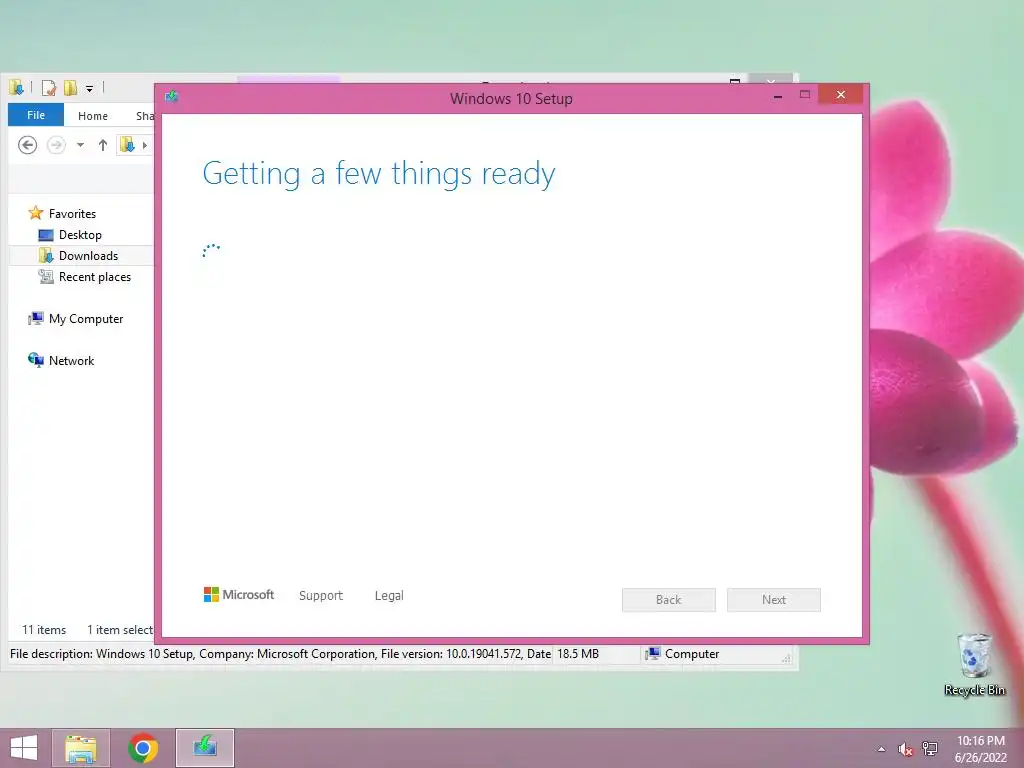Open the Recycle Bin desktop icon
This screenshot has height=768, width=1024.
click(974, 664)
